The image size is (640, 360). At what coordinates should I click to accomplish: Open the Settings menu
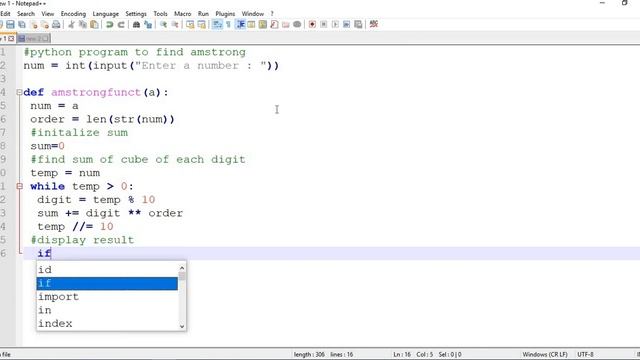[136, 13]
